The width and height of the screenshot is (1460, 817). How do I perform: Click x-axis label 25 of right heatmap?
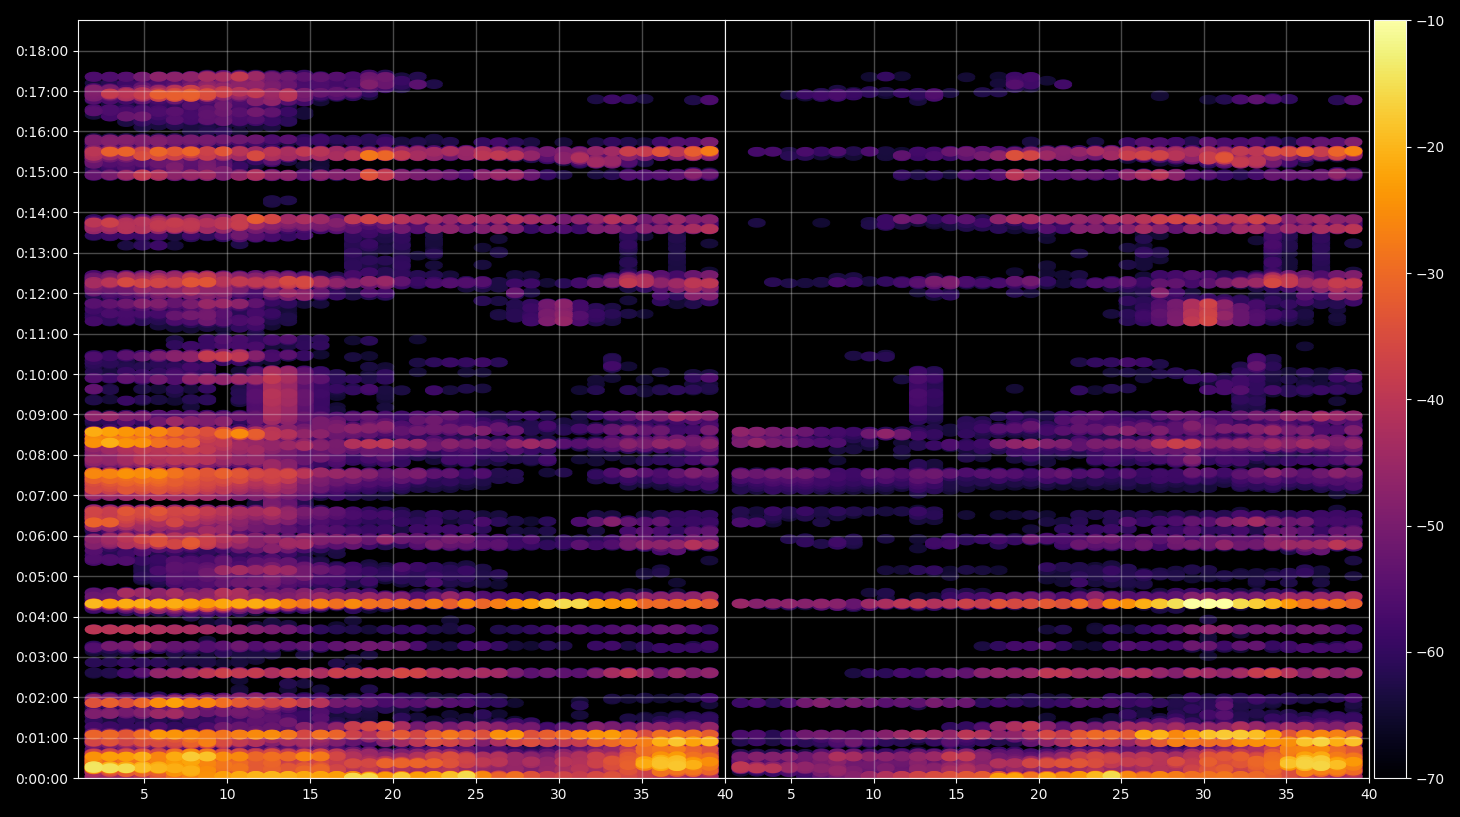point(1121,795)
